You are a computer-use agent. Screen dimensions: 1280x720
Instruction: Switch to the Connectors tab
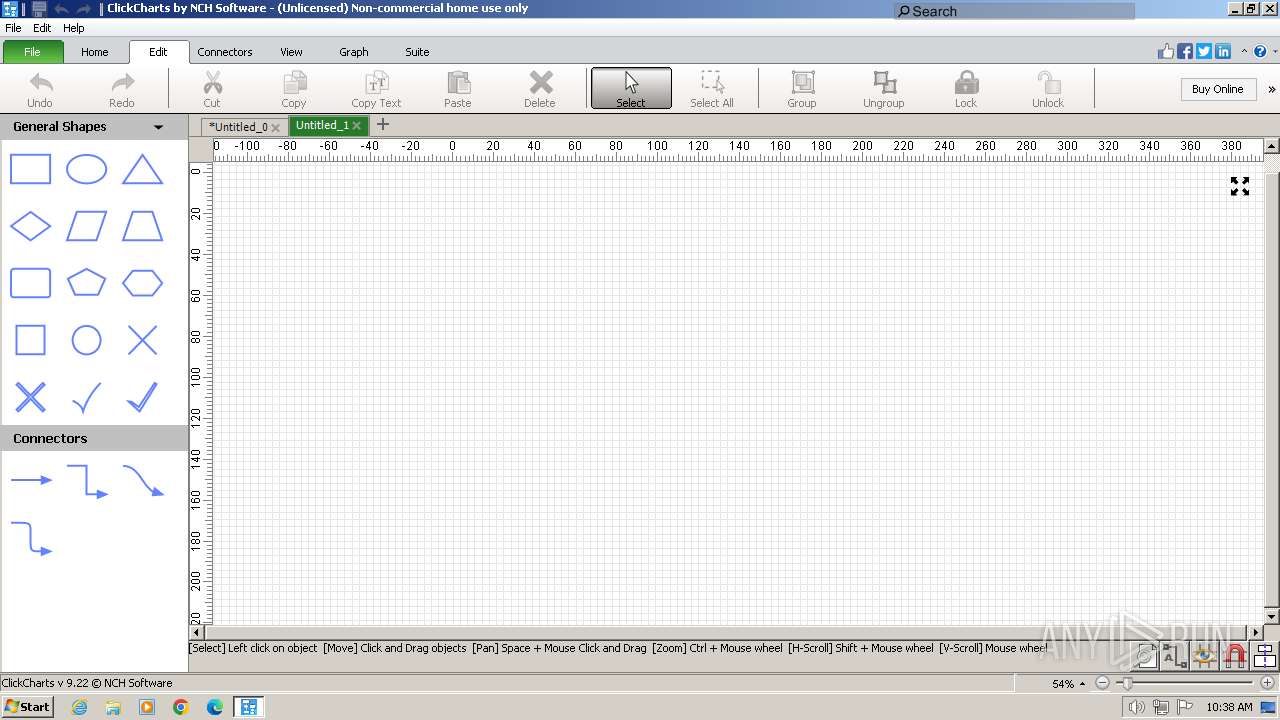(225, 52)
